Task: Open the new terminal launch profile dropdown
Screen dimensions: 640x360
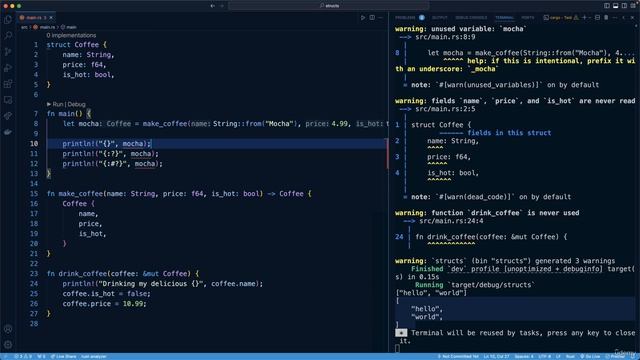Action: [590, 18]
